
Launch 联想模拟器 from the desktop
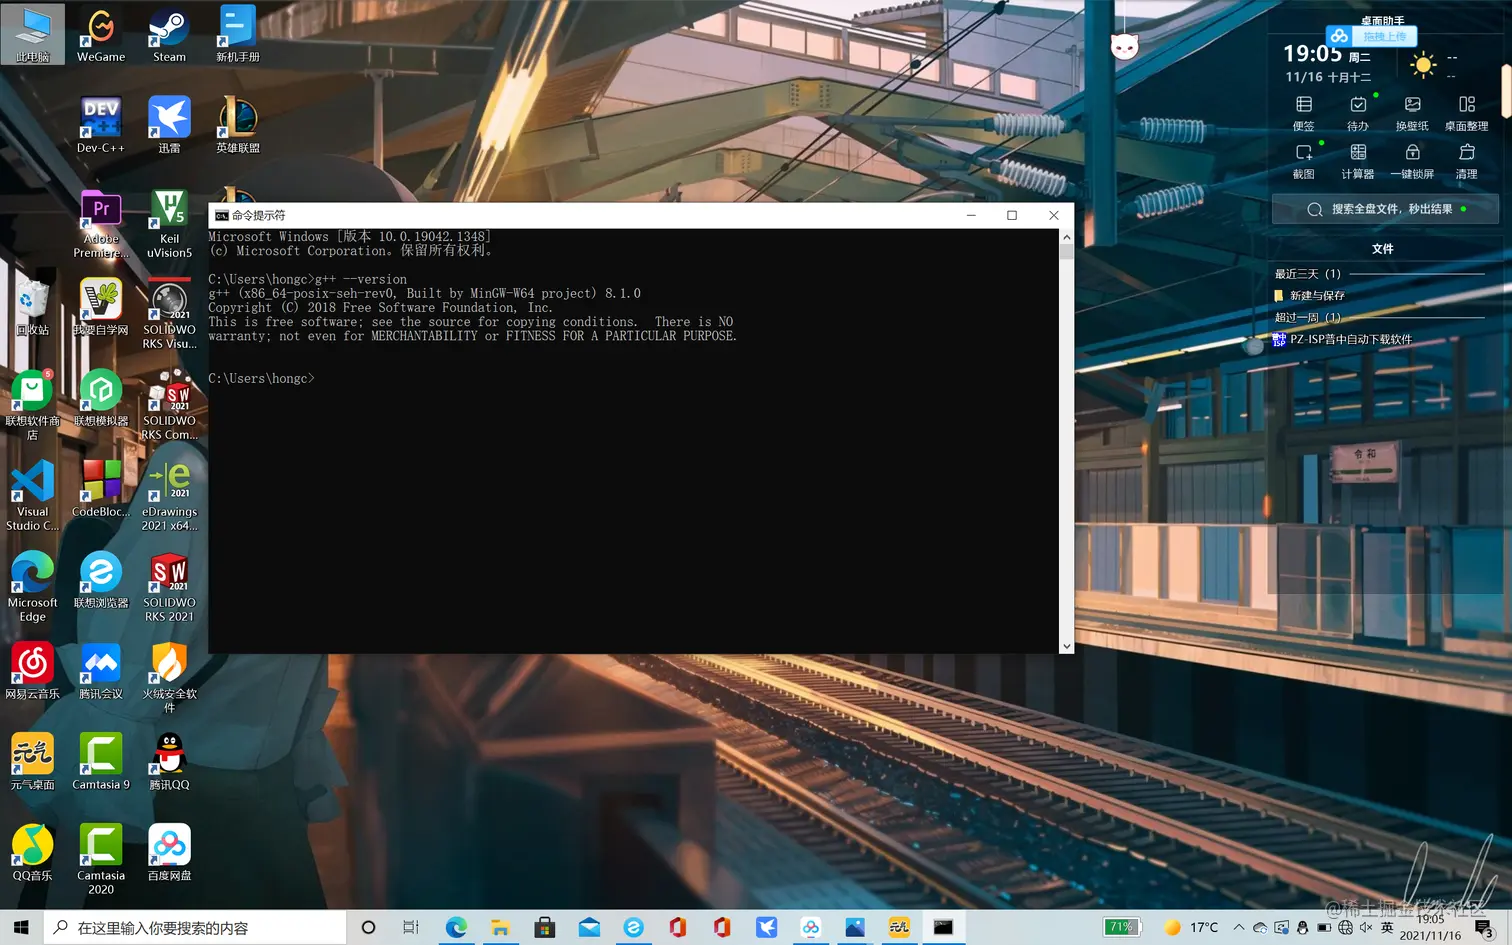click(x=101, y=398)
